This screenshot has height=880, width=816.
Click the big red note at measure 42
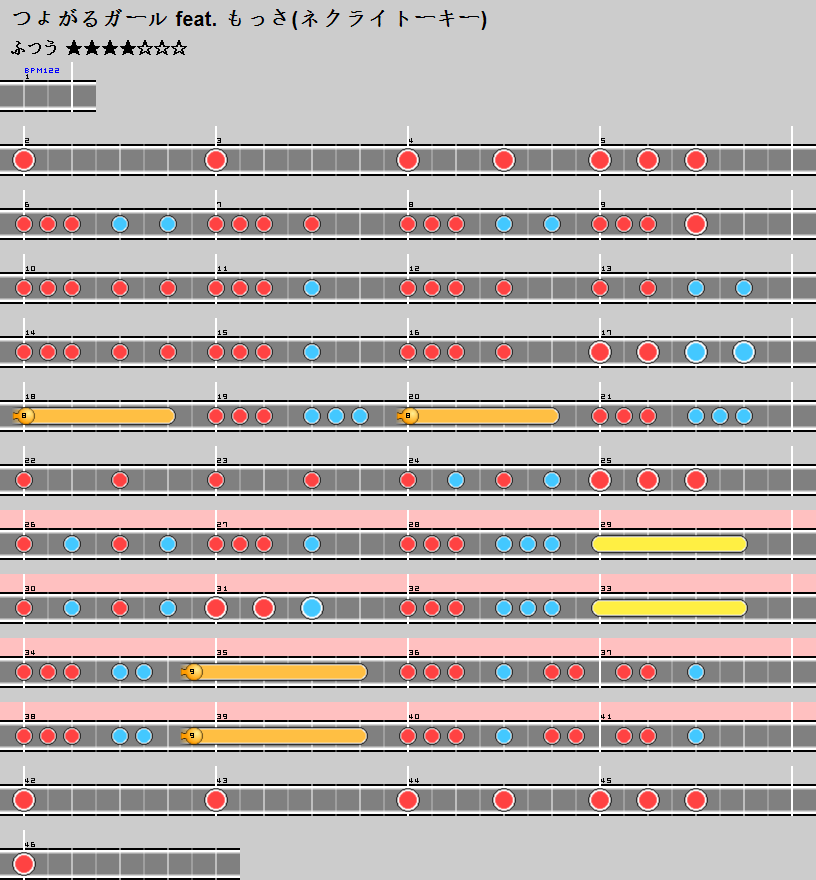(24, 800)
